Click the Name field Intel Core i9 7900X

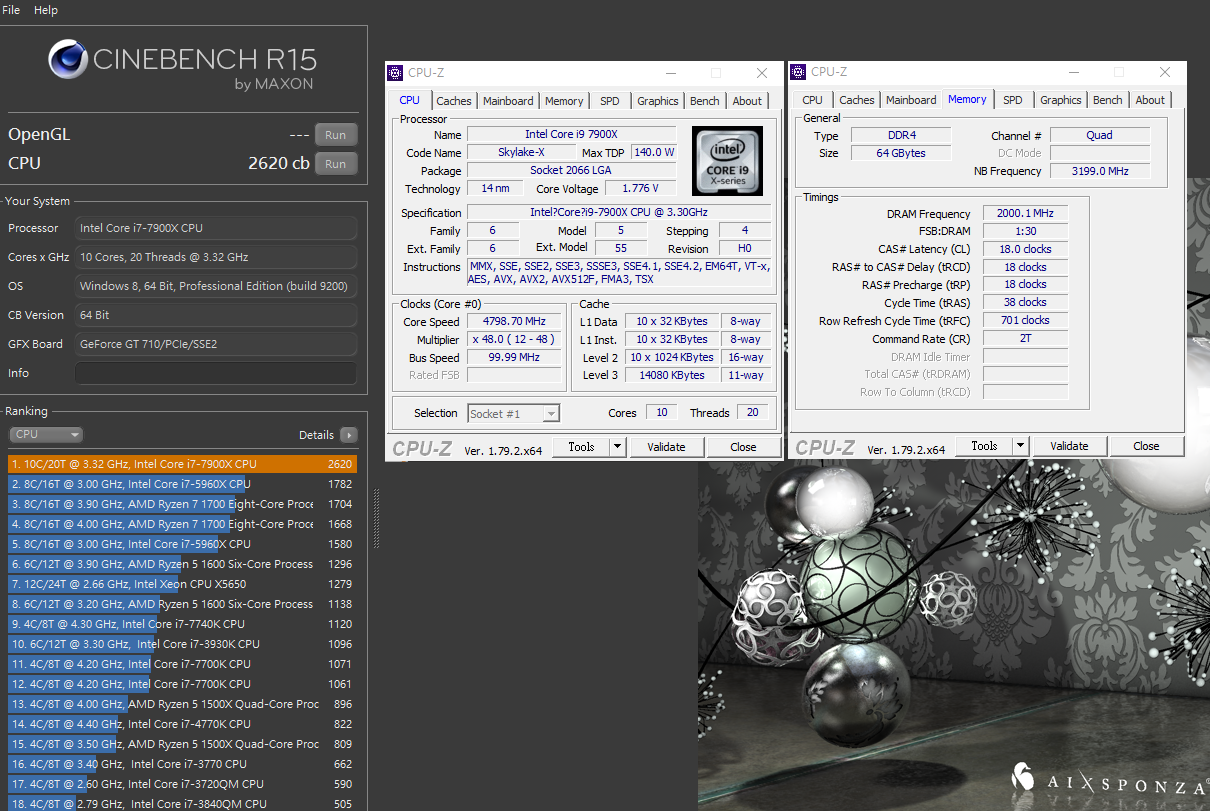click(x=572, y=134)
